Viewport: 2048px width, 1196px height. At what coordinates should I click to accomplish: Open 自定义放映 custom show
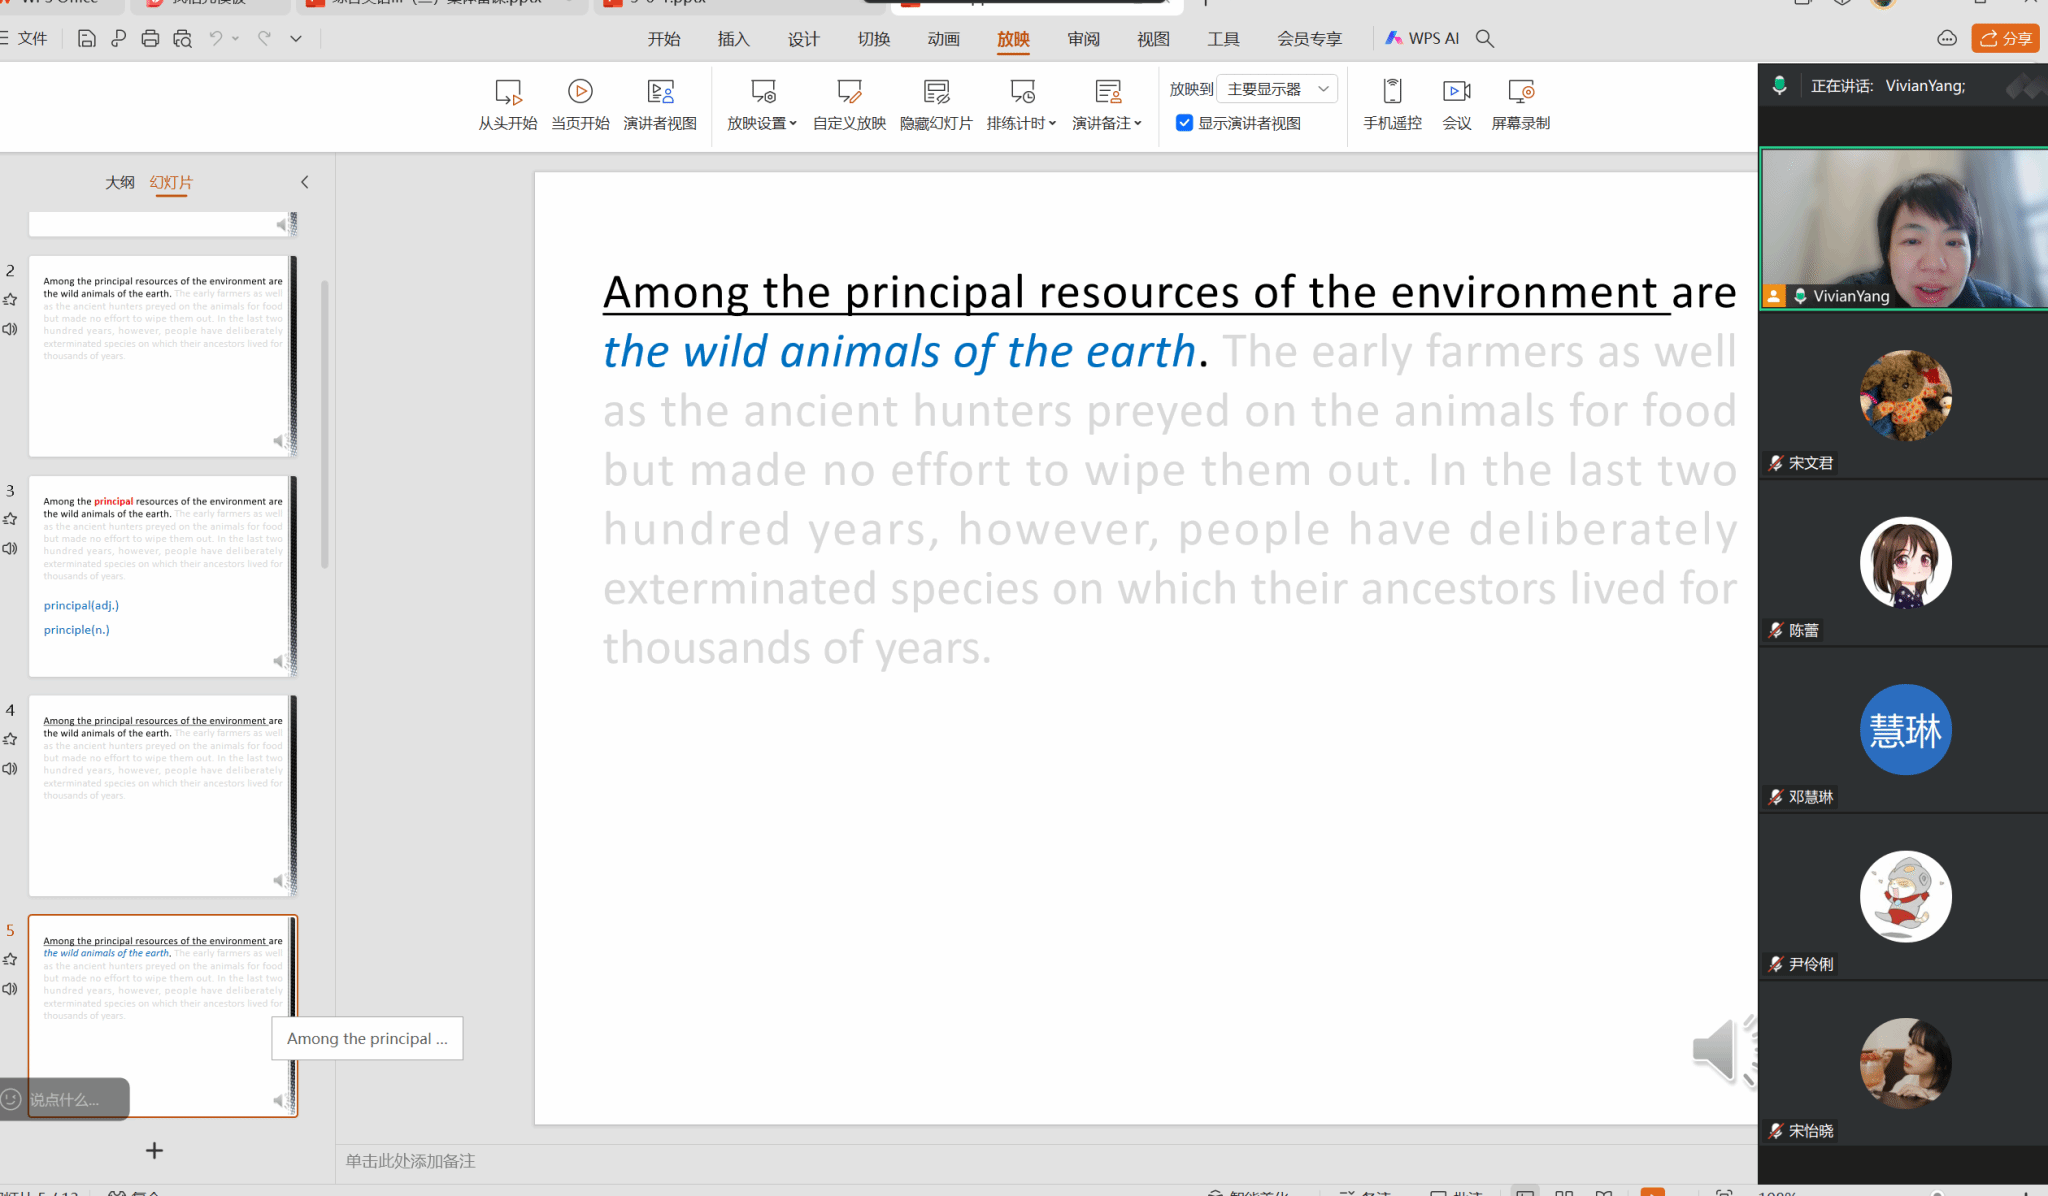(x=849, y=93)
